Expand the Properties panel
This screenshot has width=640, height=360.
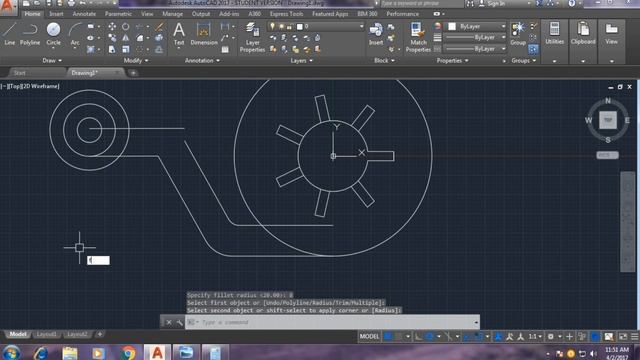tap(452, 60)
